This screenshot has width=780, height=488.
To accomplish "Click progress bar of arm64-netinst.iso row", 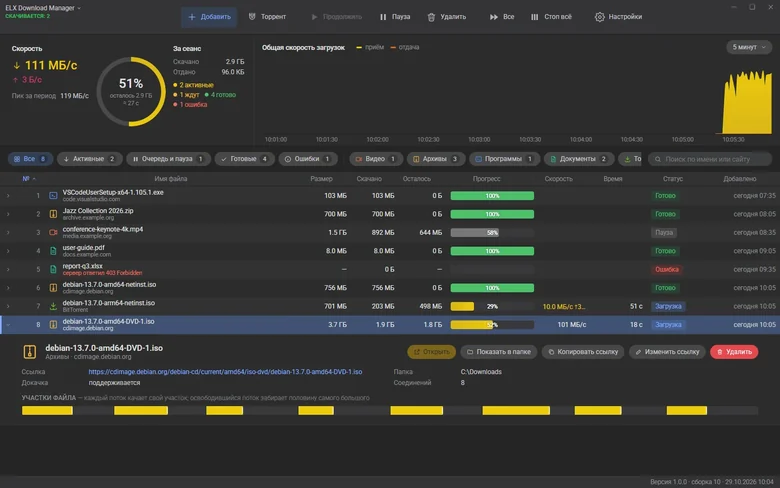I will coord(492,306).
